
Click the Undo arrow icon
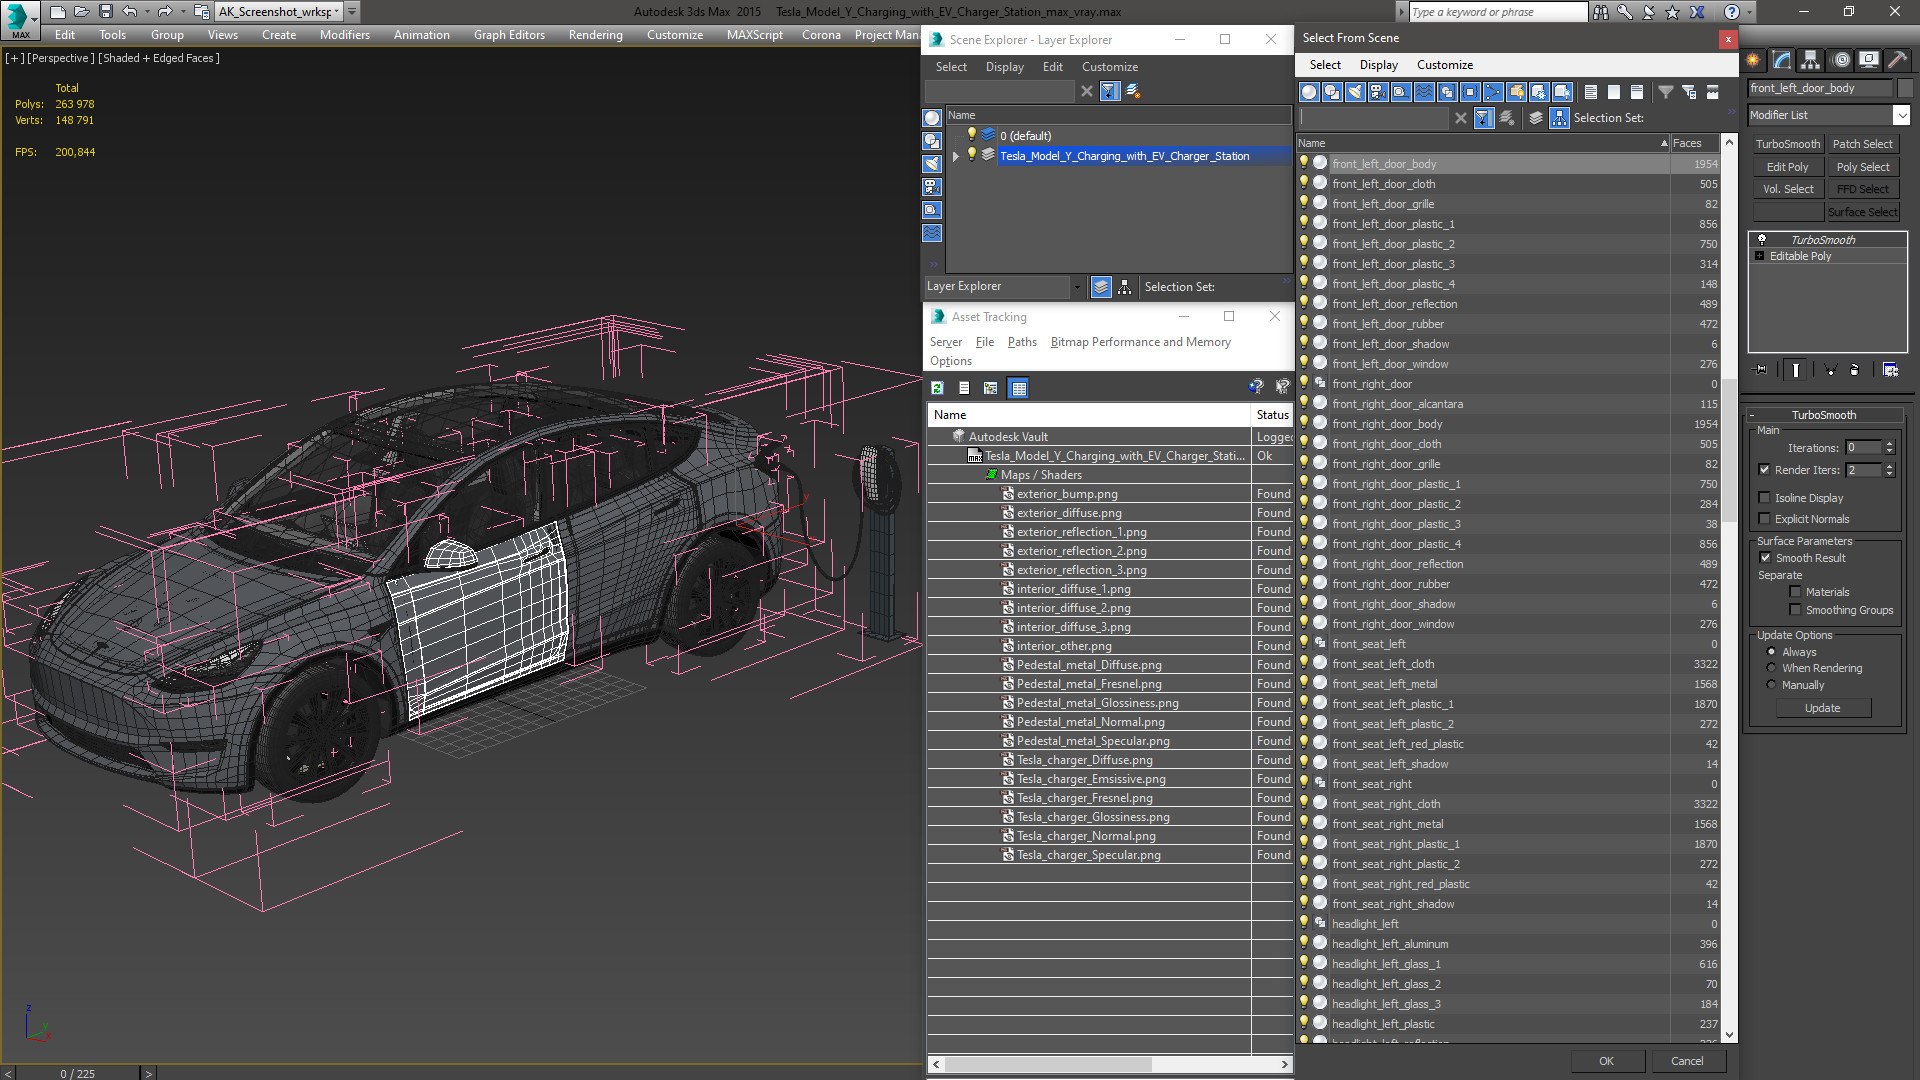[x=129, y=12]
